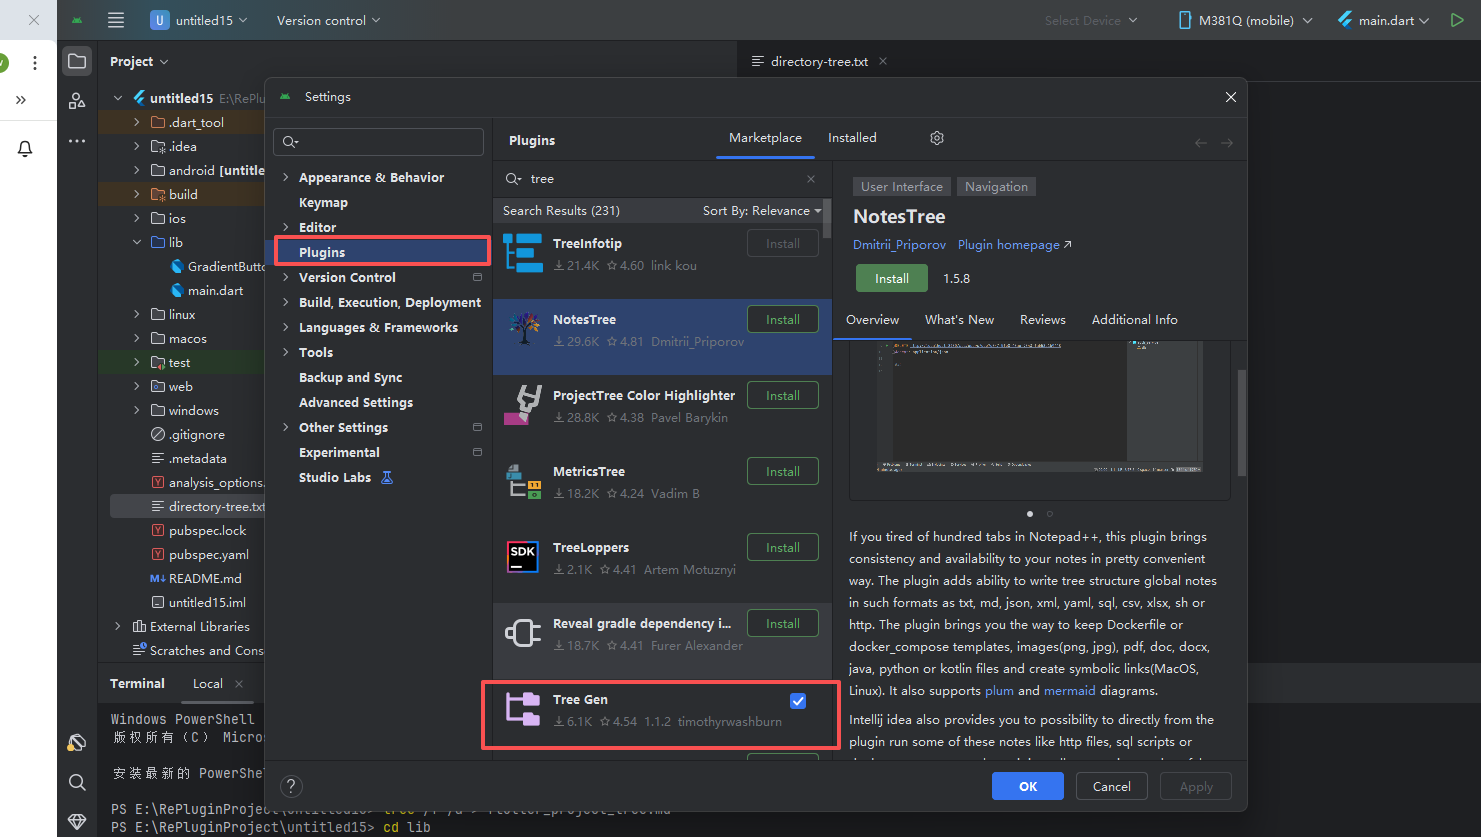Run main.dart with the green play icon
The image size is (1481, 837).
tap(1457, 20)
